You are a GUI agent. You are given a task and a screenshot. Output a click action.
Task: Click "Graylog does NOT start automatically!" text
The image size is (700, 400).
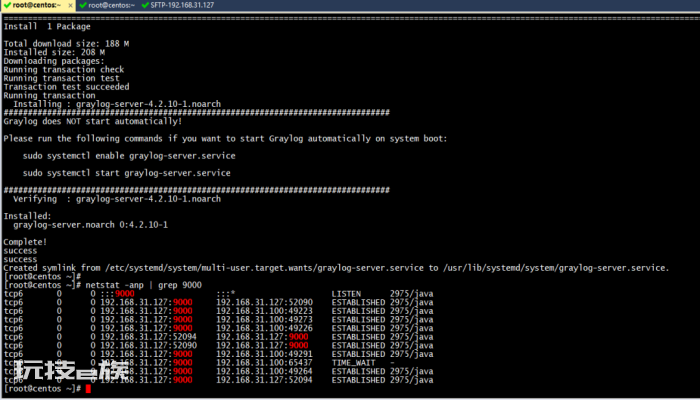click(x=92, y=121)
